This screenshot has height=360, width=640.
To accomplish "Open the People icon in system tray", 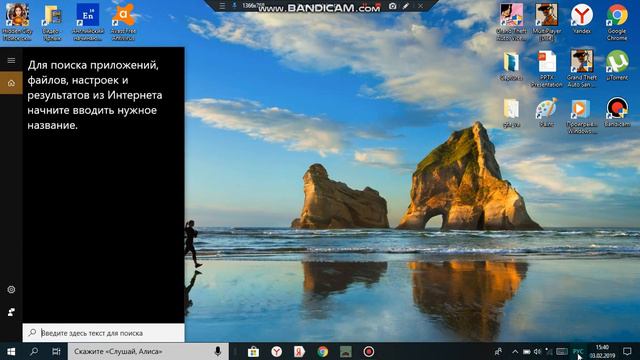I will pos(498,351).
